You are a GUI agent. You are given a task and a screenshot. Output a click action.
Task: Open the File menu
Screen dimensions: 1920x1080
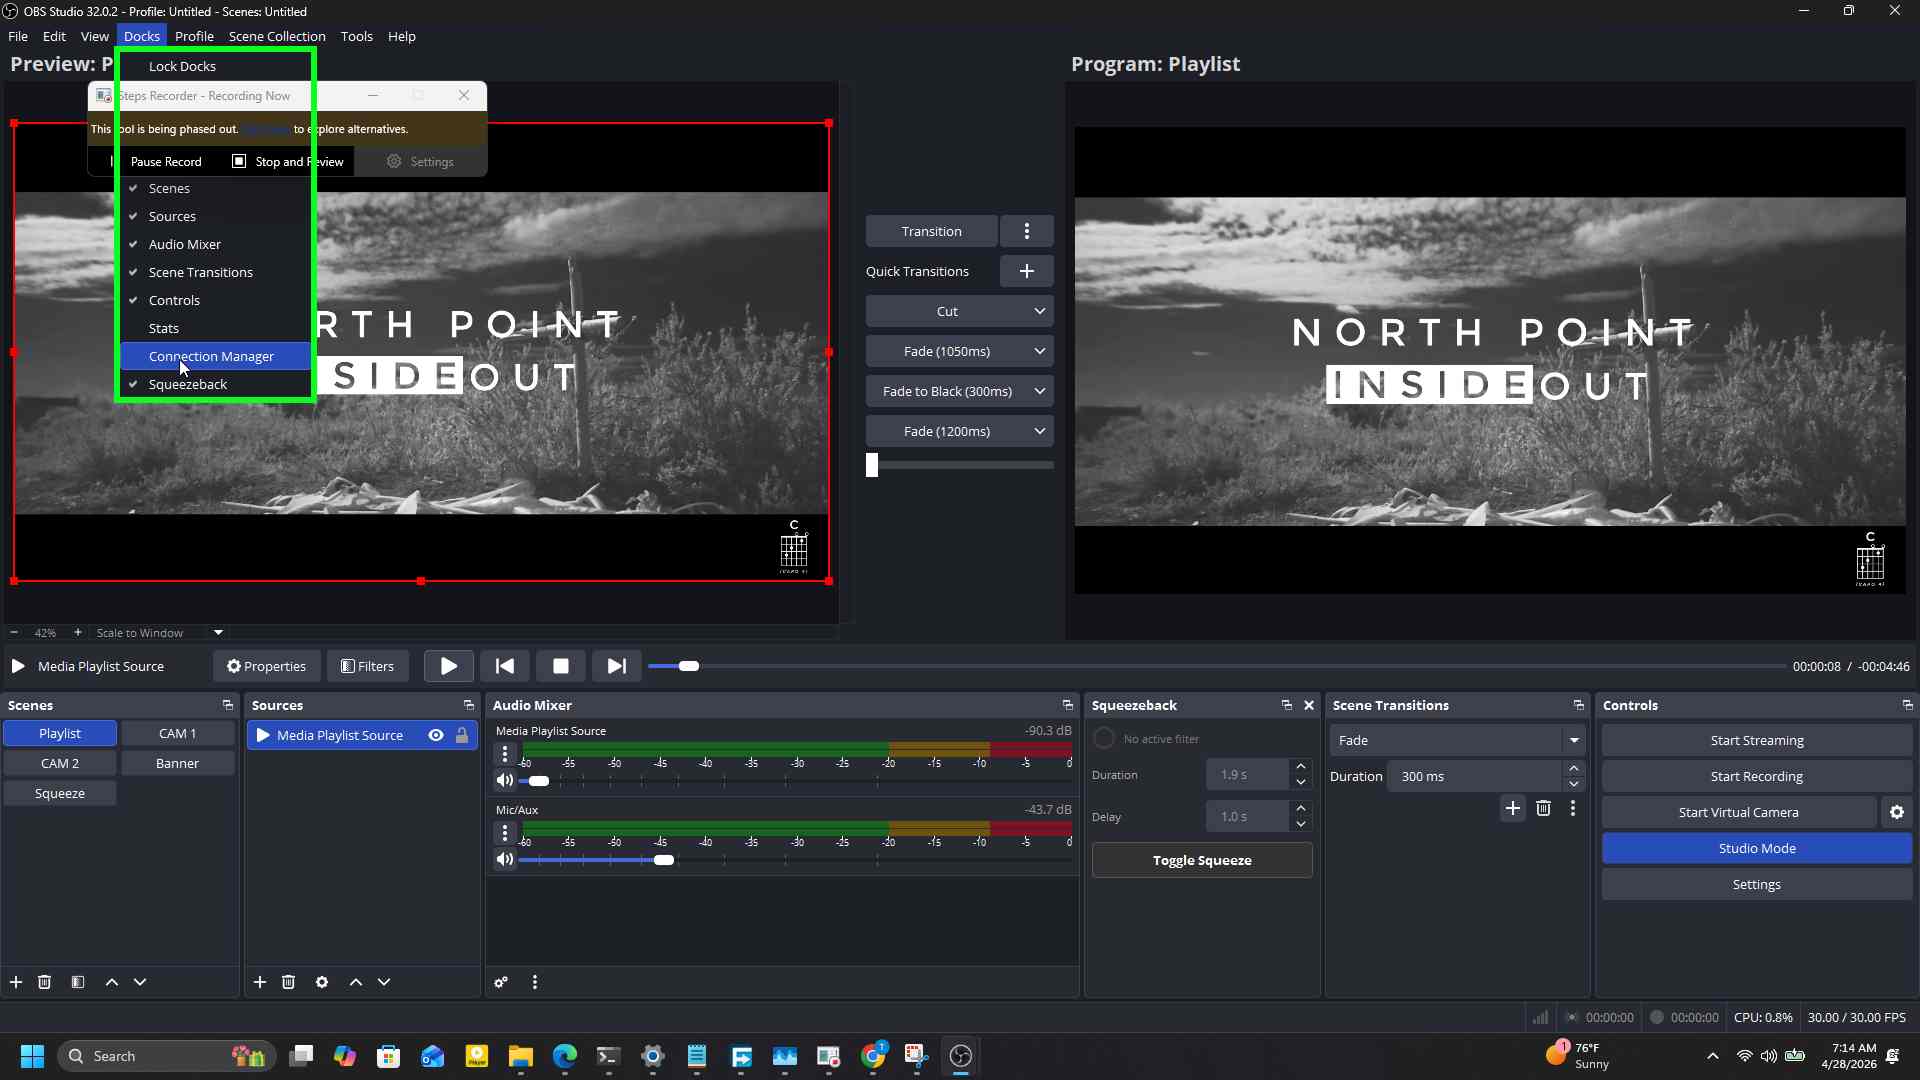click(x=18, y=36)
